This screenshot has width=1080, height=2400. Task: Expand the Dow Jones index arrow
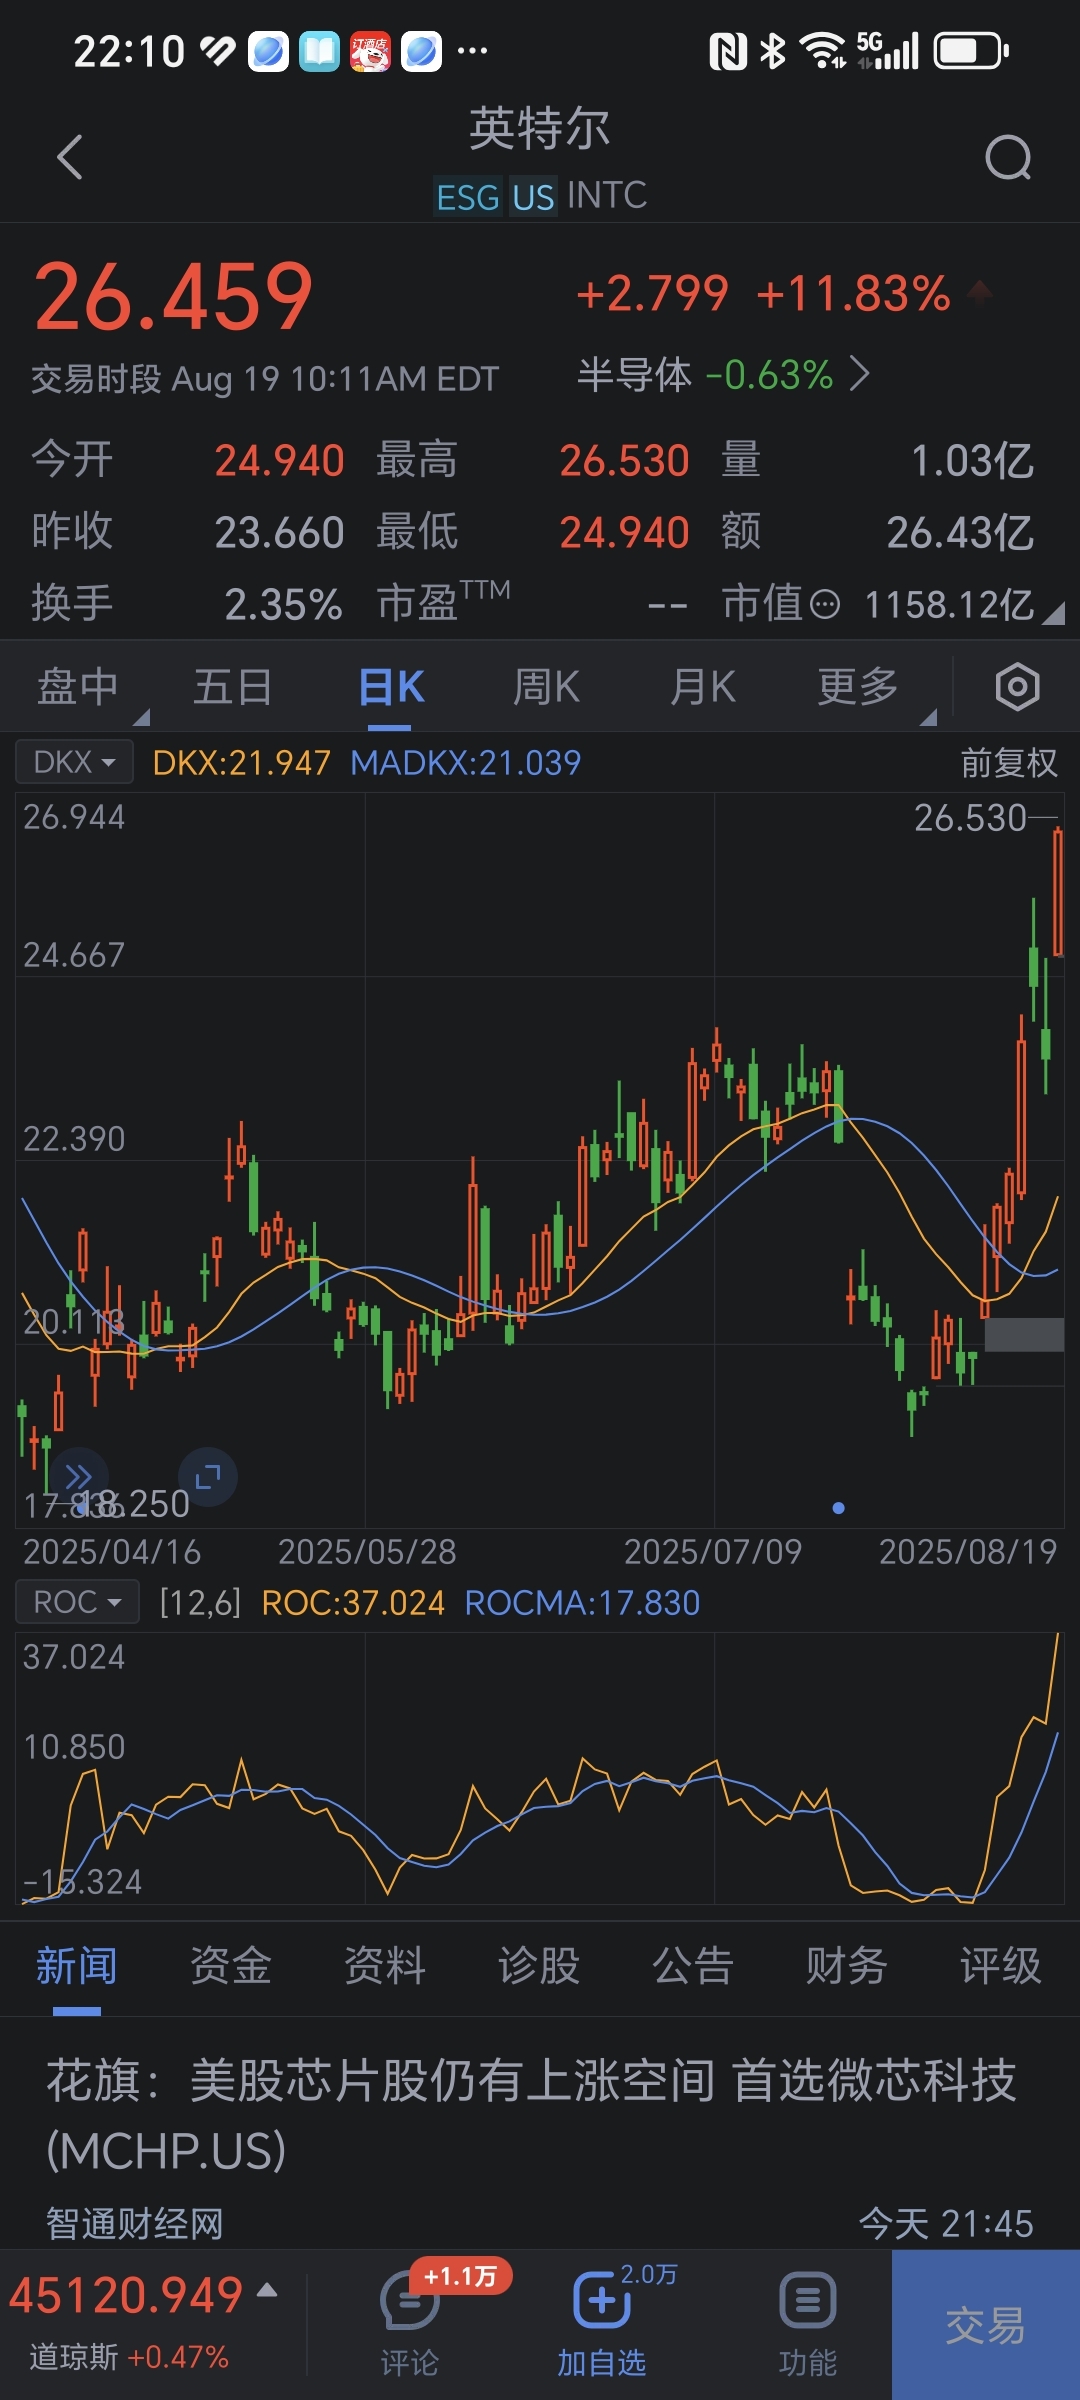(x=267, y=2289)
